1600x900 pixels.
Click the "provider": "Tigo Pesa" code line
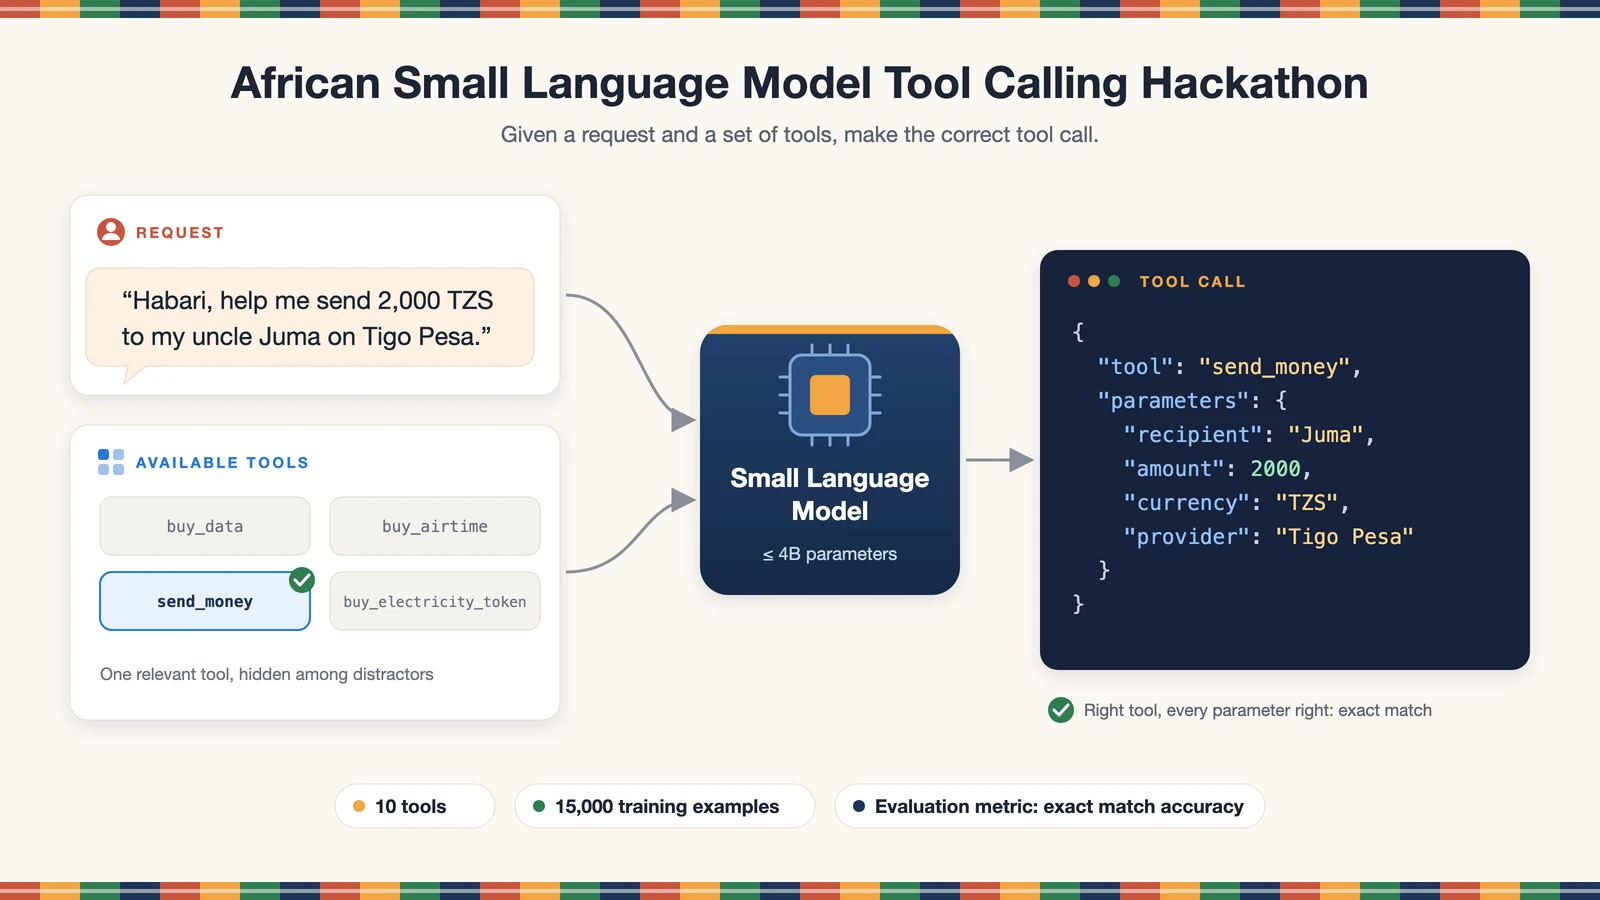pos(1268,537)
